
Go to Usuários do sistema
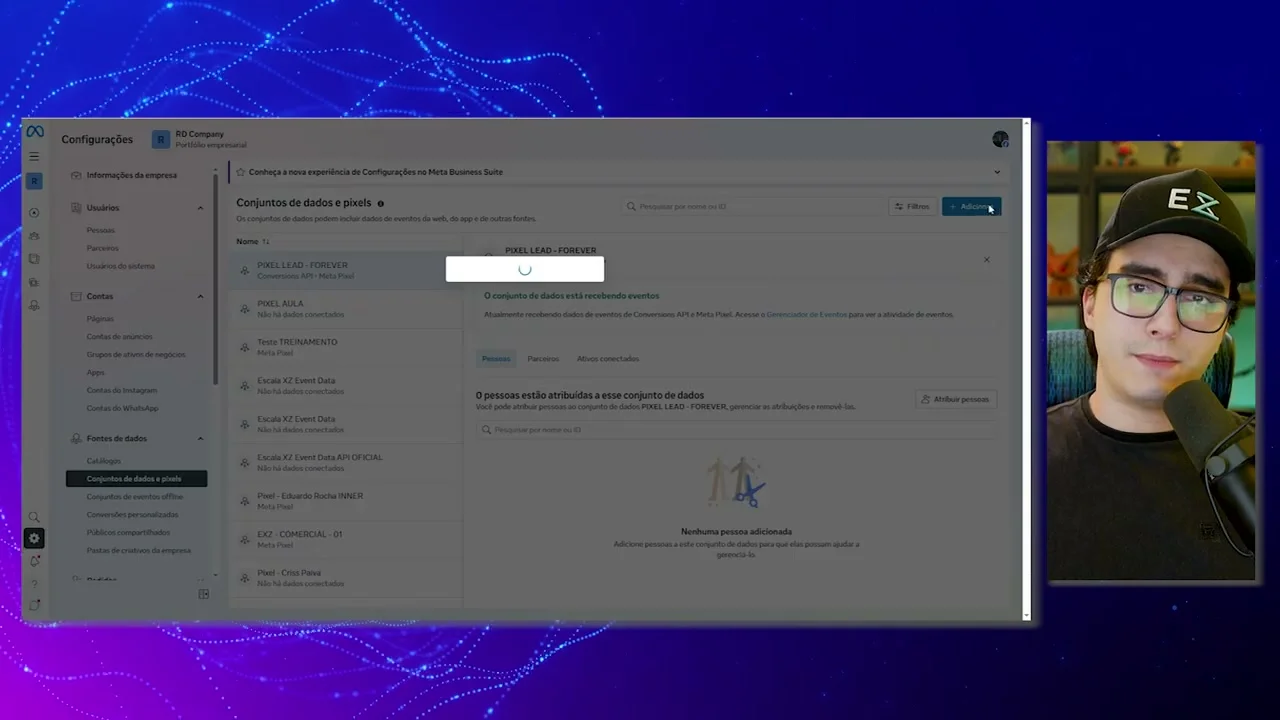(121, 266)
